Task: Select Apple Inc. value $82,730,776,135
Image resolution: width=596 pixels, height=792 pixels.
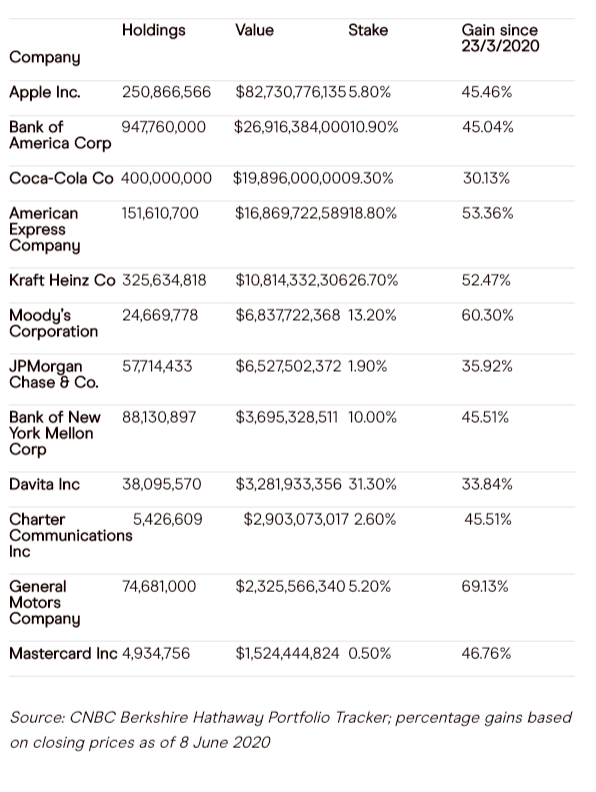Action: [290, 92]
